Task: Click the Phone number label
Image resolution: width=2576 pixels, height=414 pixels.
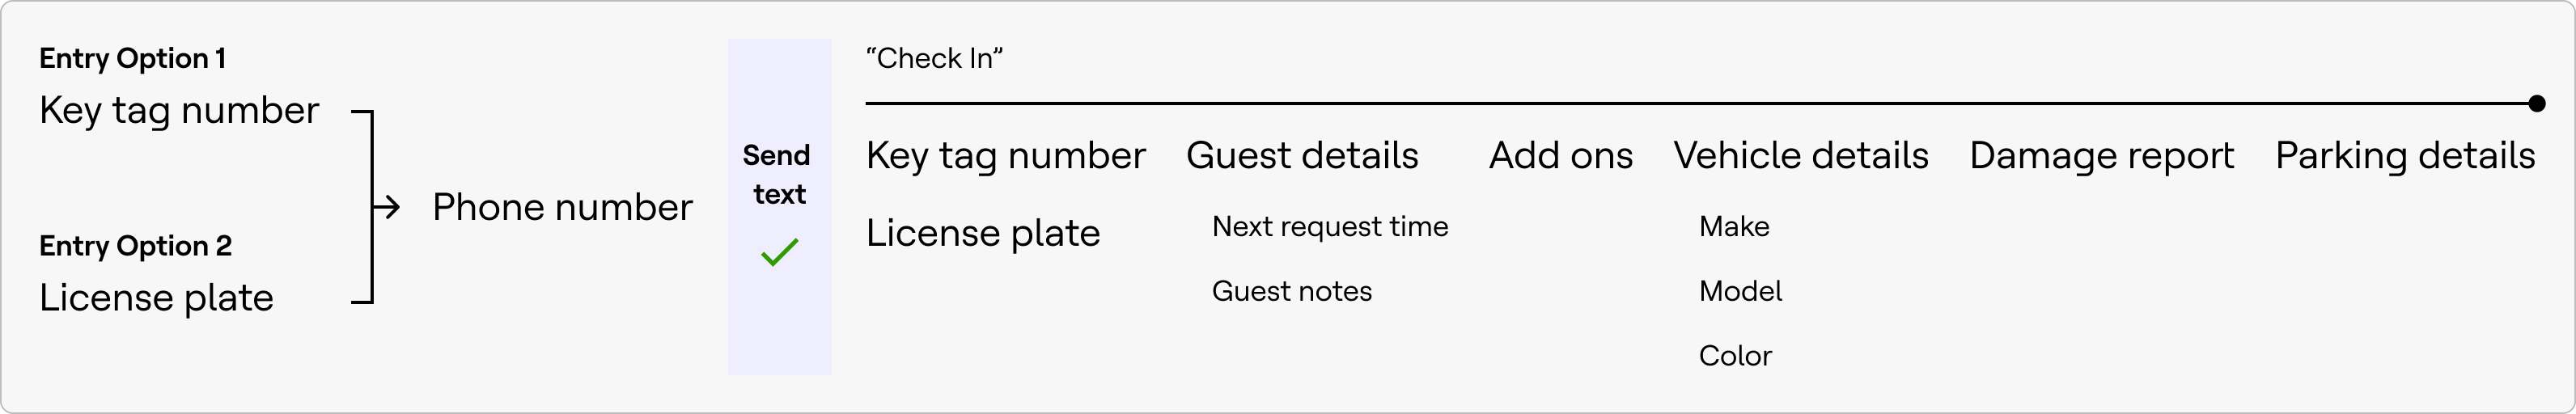Action: pyautogui.click(x=562, y=207)
